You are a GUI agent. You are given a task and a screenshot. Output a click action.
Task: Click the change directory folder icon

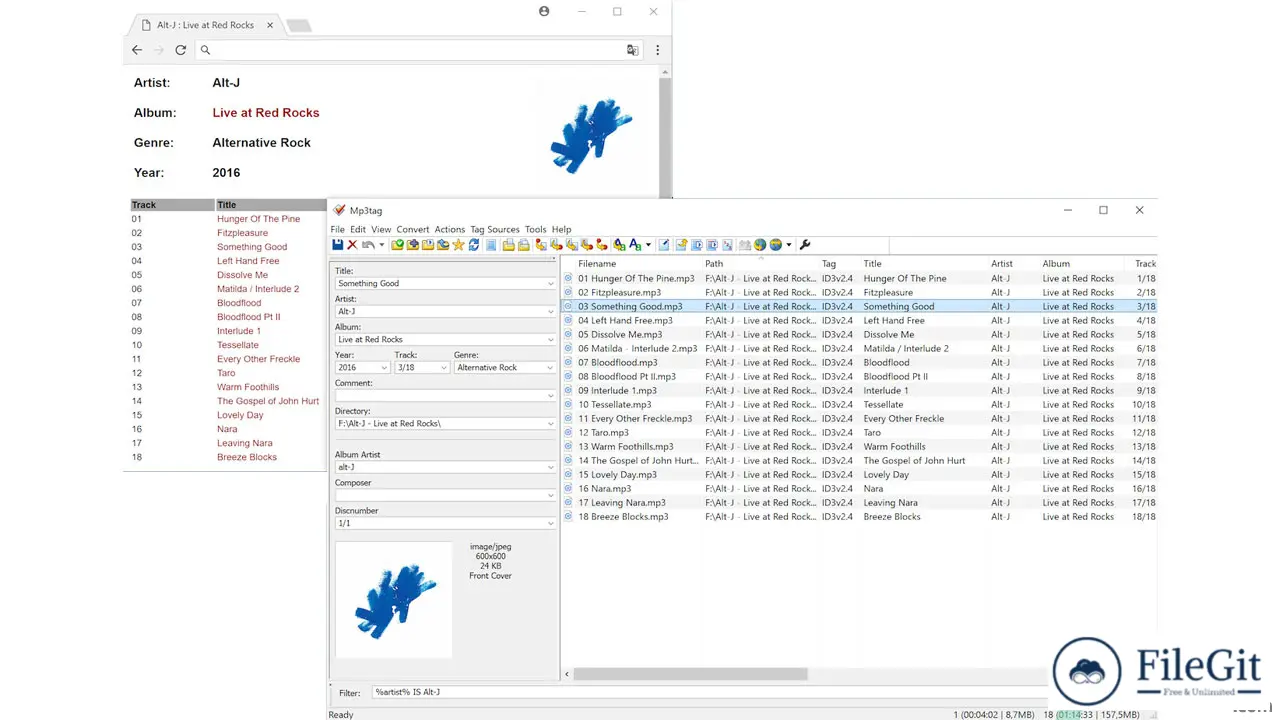tap(398, 244)
